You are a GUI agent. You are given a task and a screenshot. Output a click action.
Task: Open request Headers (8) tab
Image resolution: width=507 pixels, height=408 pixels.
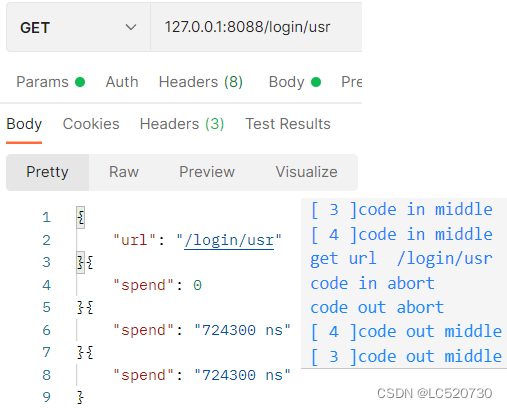tap(201, 82)
